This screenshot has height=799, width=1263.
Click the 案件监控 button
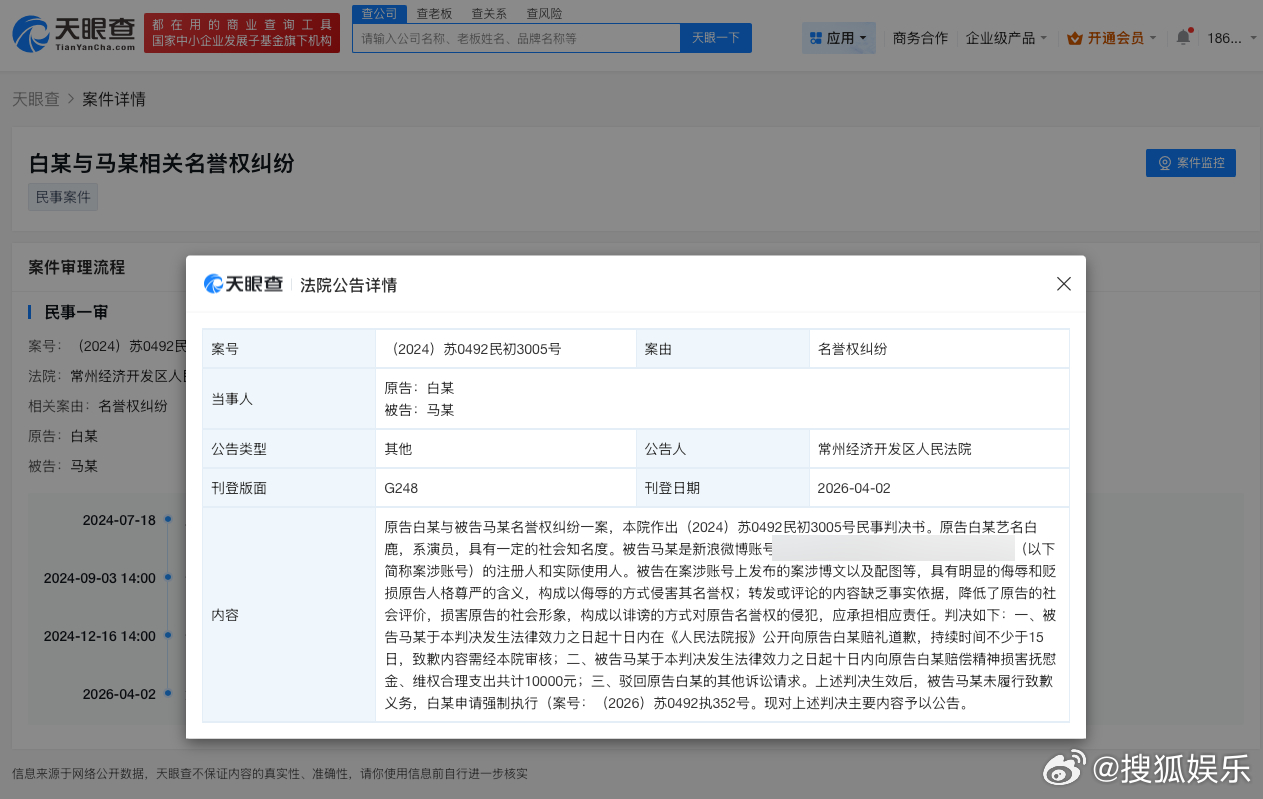pos(1190,163)
